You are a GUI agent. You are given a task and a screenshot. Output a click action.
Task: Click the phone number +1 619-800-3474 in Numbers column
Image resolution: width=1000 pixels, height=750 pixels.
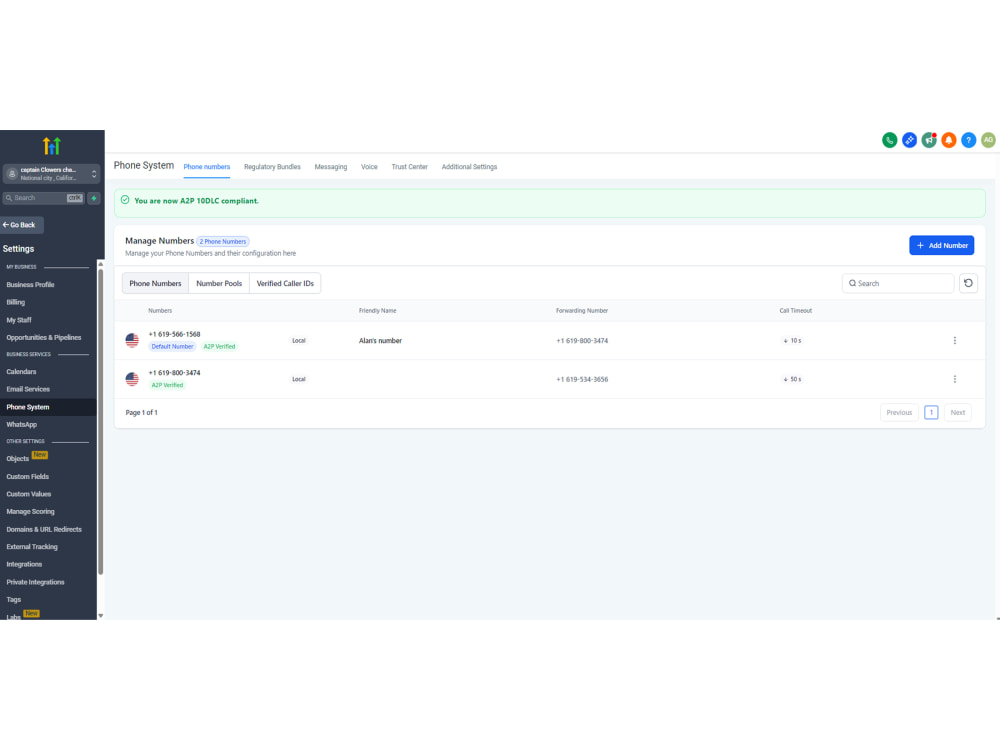(x=174, y=373)
